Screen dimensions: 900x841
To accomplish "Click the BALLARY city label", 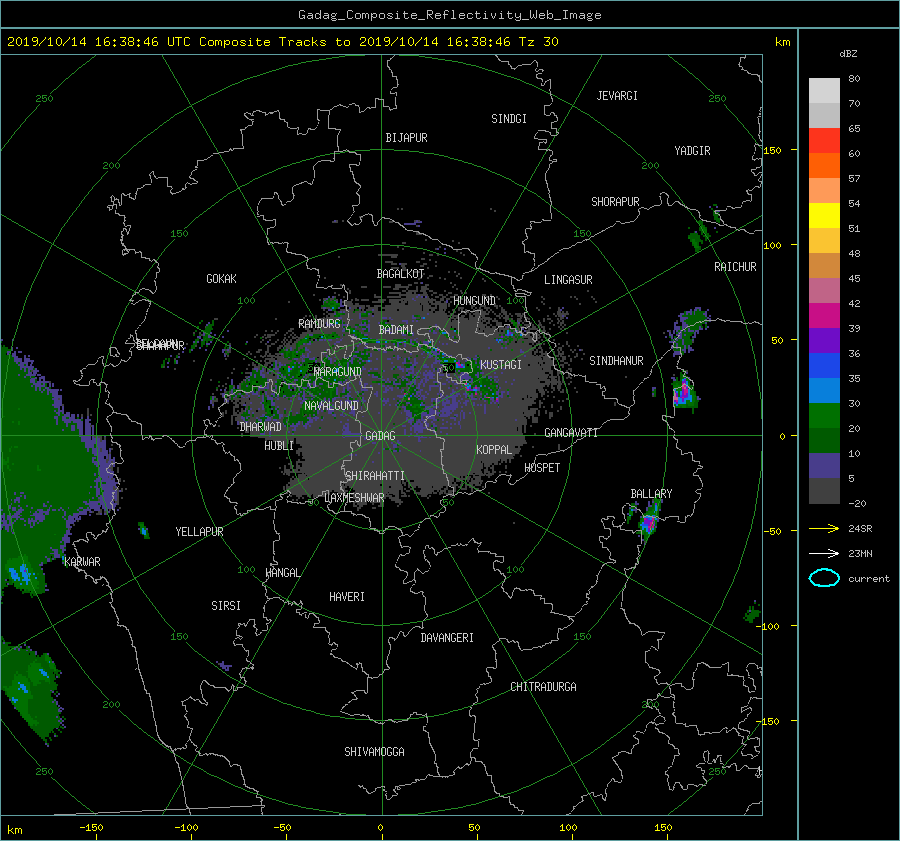I will pyautogui.click(x=651, y=494).
